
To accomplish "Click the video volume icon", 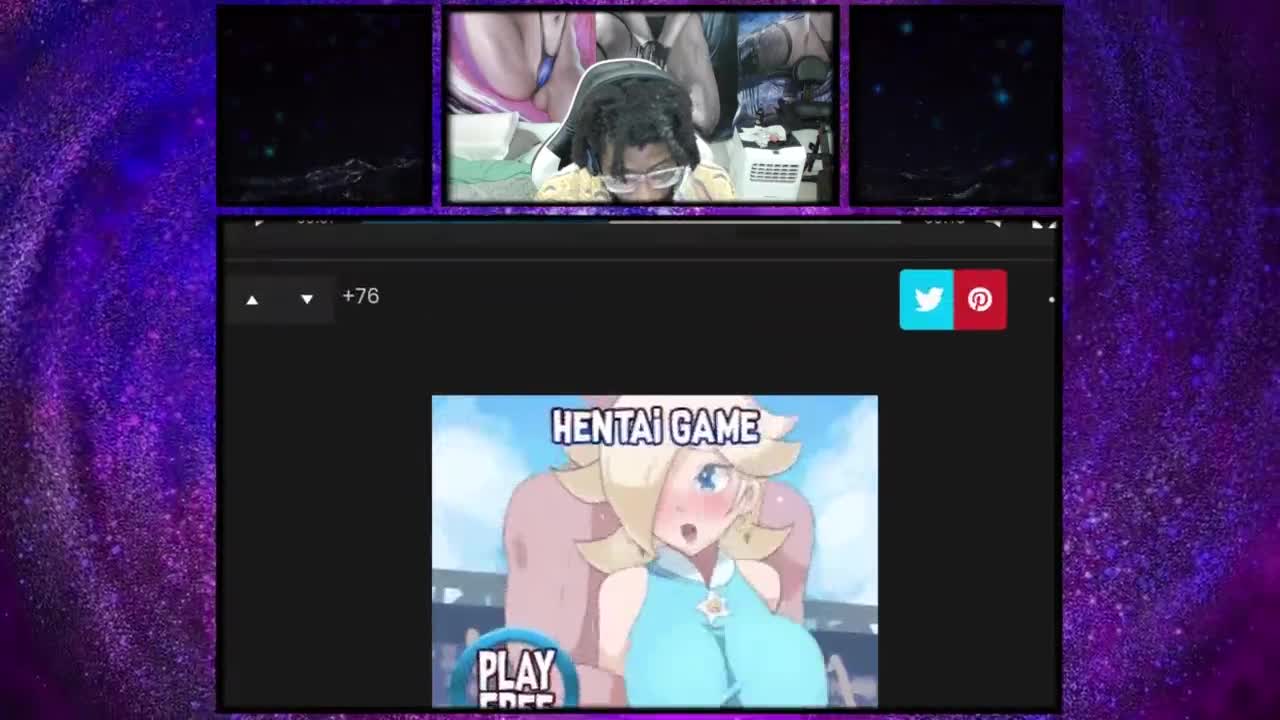I will point(993,223).
